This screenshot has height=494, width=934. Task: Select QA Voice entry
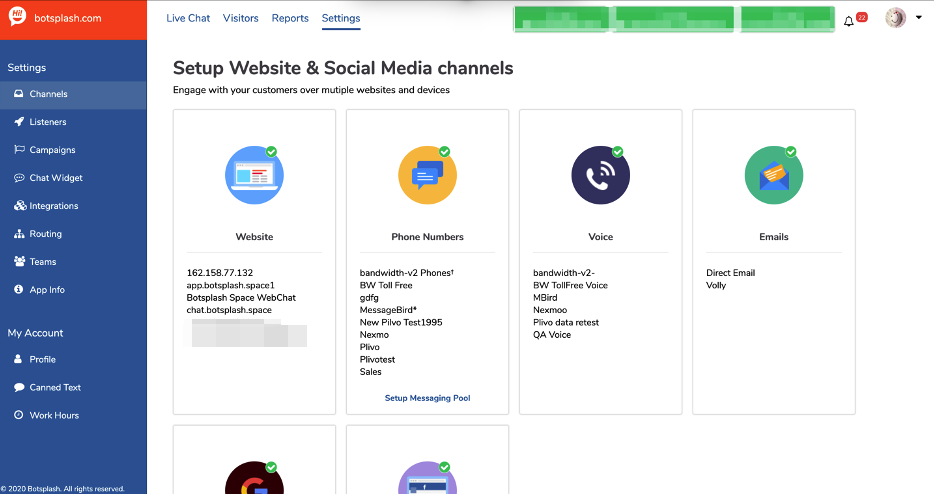tap(552, 335)
